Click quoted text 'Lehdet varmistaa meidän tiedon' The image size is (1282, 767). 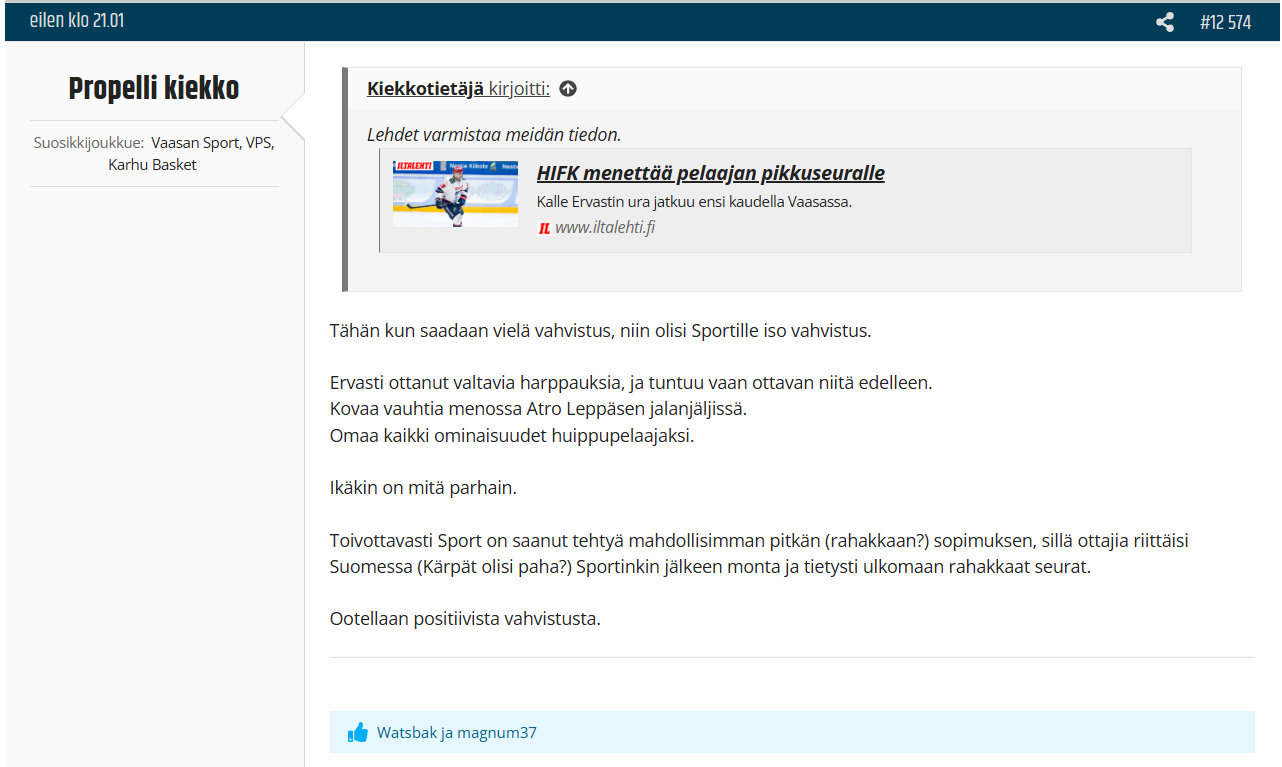pos(494,135)
